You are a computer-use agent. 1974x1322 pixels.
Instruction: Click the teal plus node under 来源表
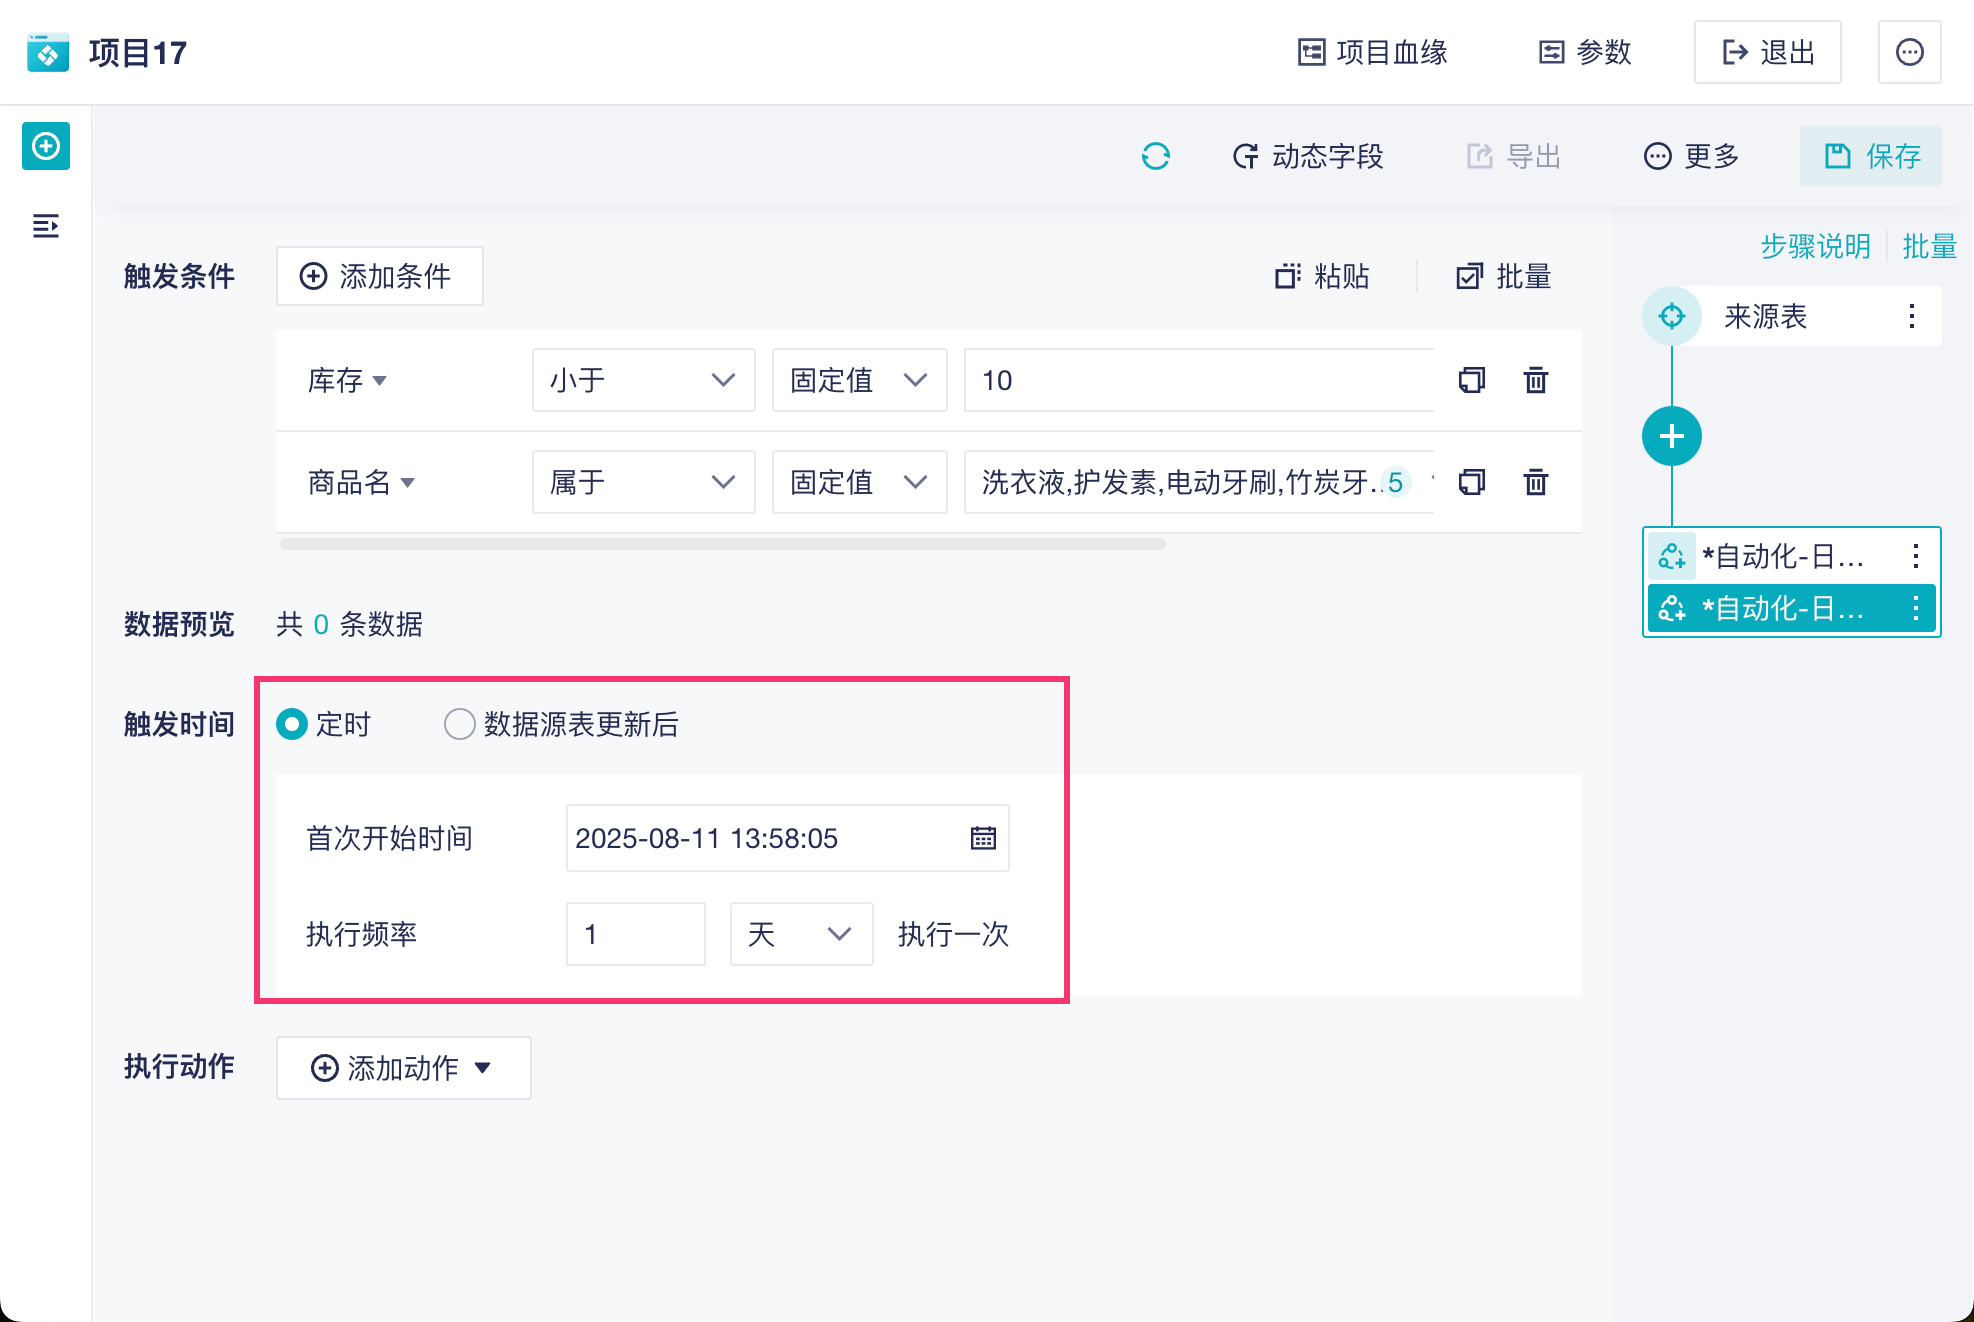(1671, 436)
